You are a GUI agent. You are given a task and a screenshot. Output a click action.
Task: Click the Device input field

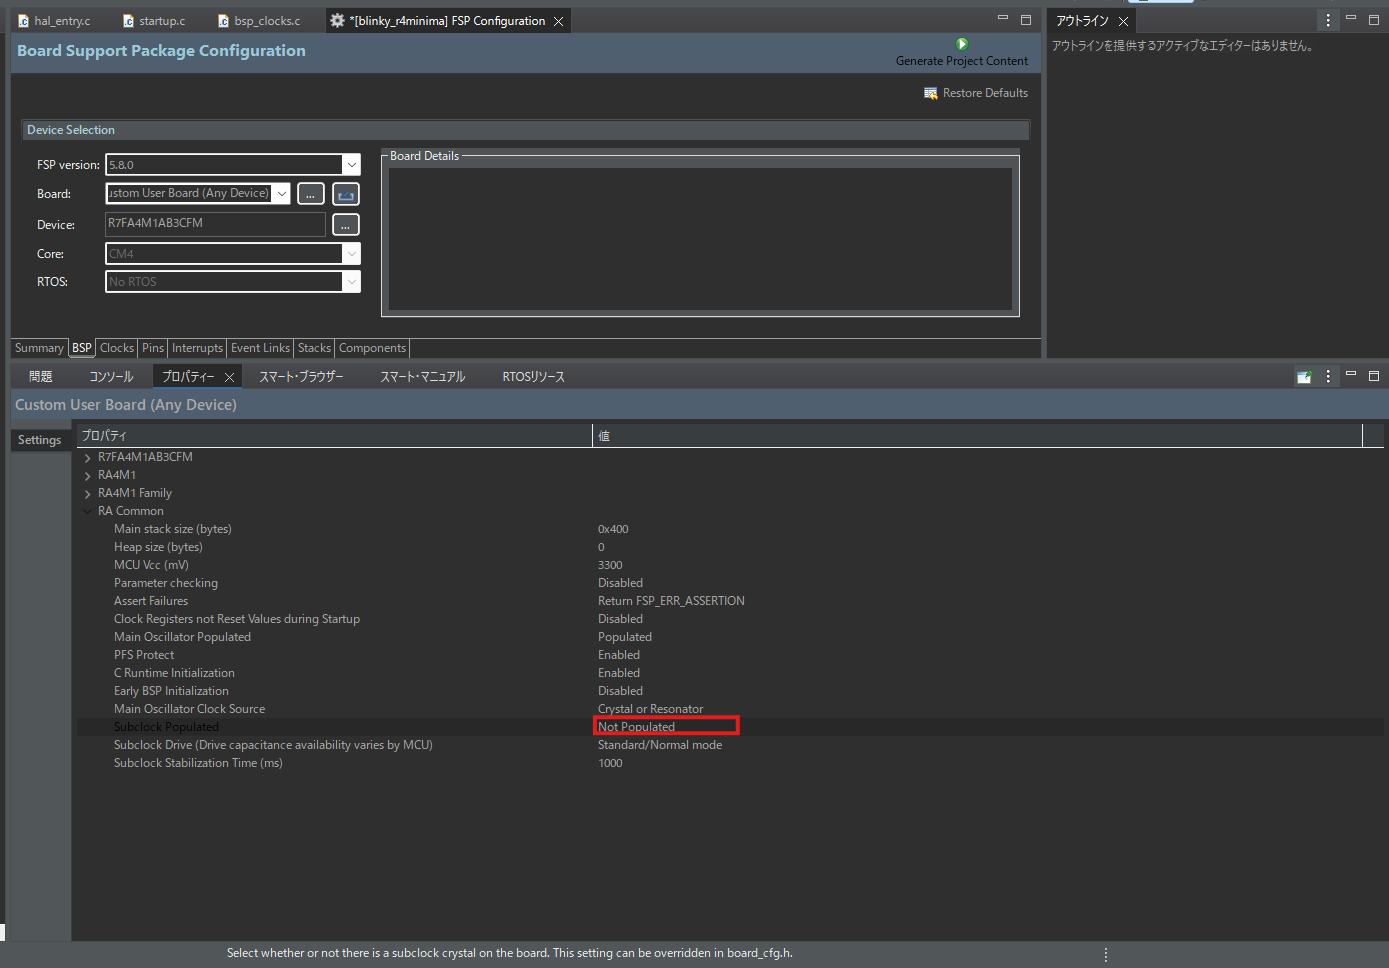tap(215, 224)
